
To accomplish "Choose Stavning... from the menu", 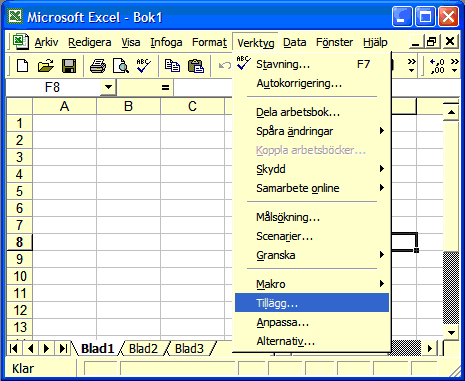I will click(312, 64).
